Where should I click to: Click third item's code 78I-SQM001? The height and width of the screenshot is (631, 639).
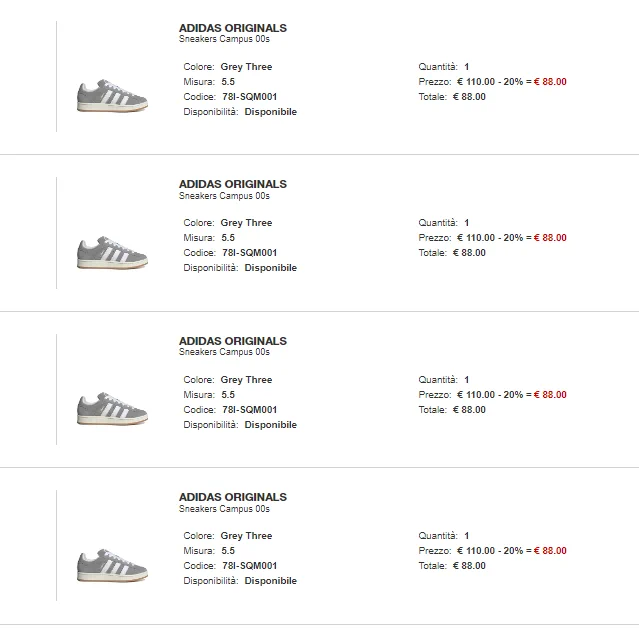coord(249,410)
